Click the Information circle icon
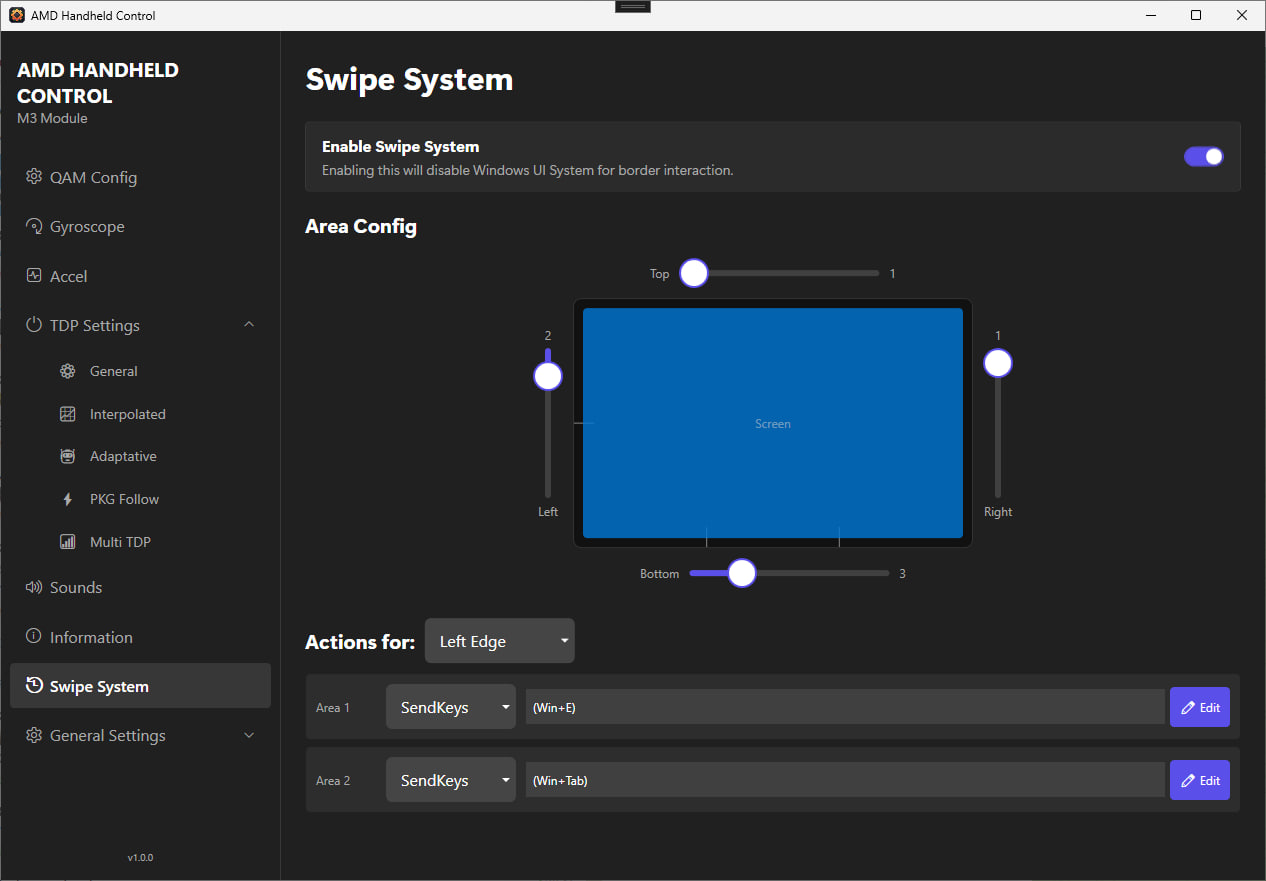Screen dimensions: 1266x881 34,637
